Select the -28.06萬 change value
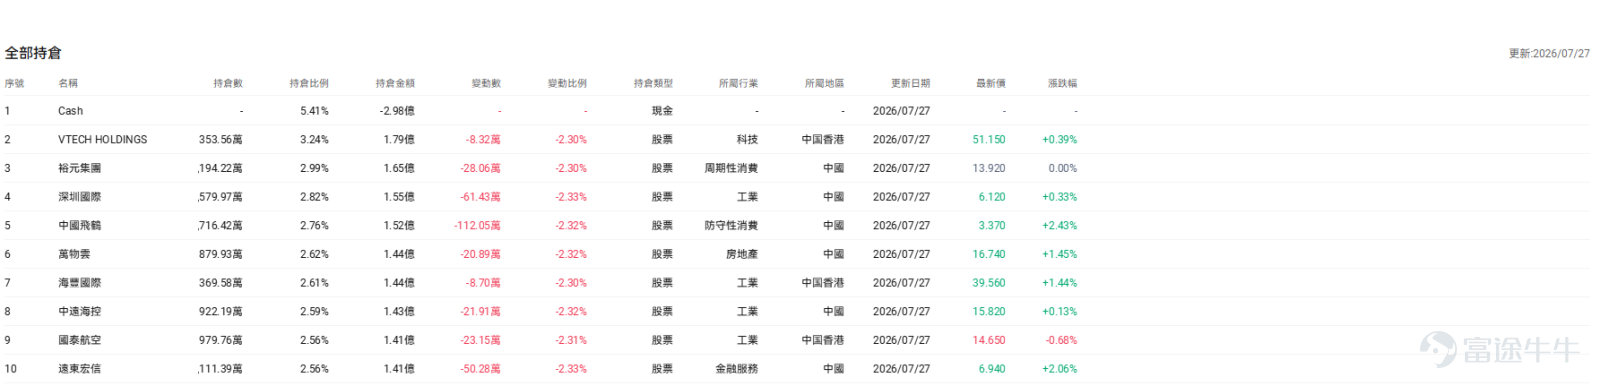The image size is (1600, 386). [x=480, y=168]
